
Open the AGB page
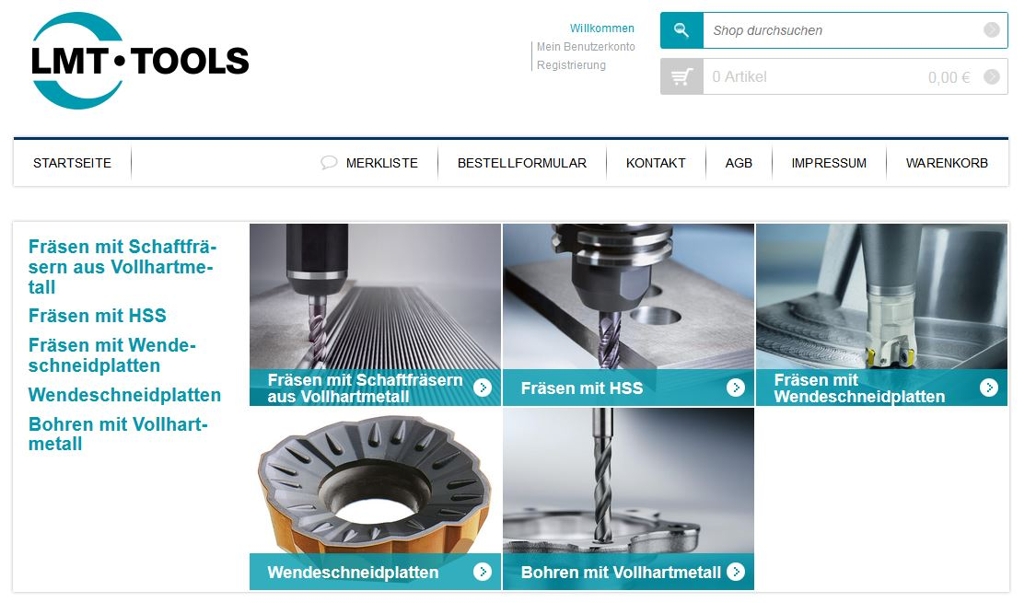[x=739, y=163]
